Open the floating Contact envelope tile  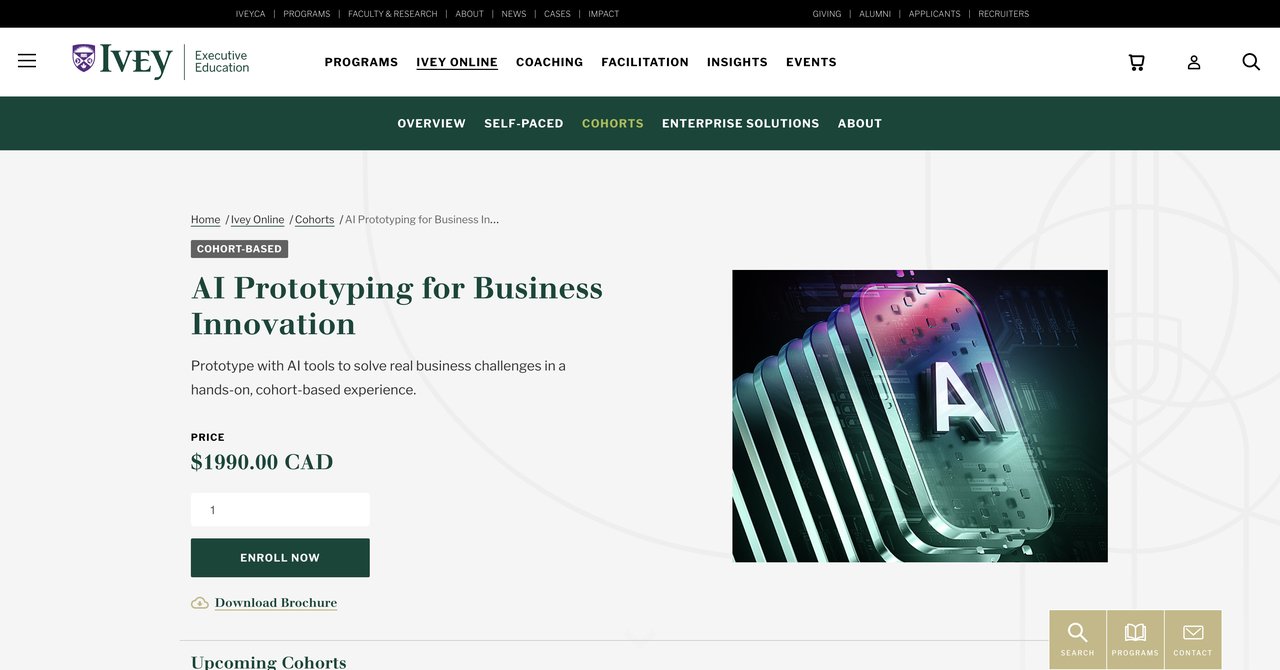tap(1193, 640)
